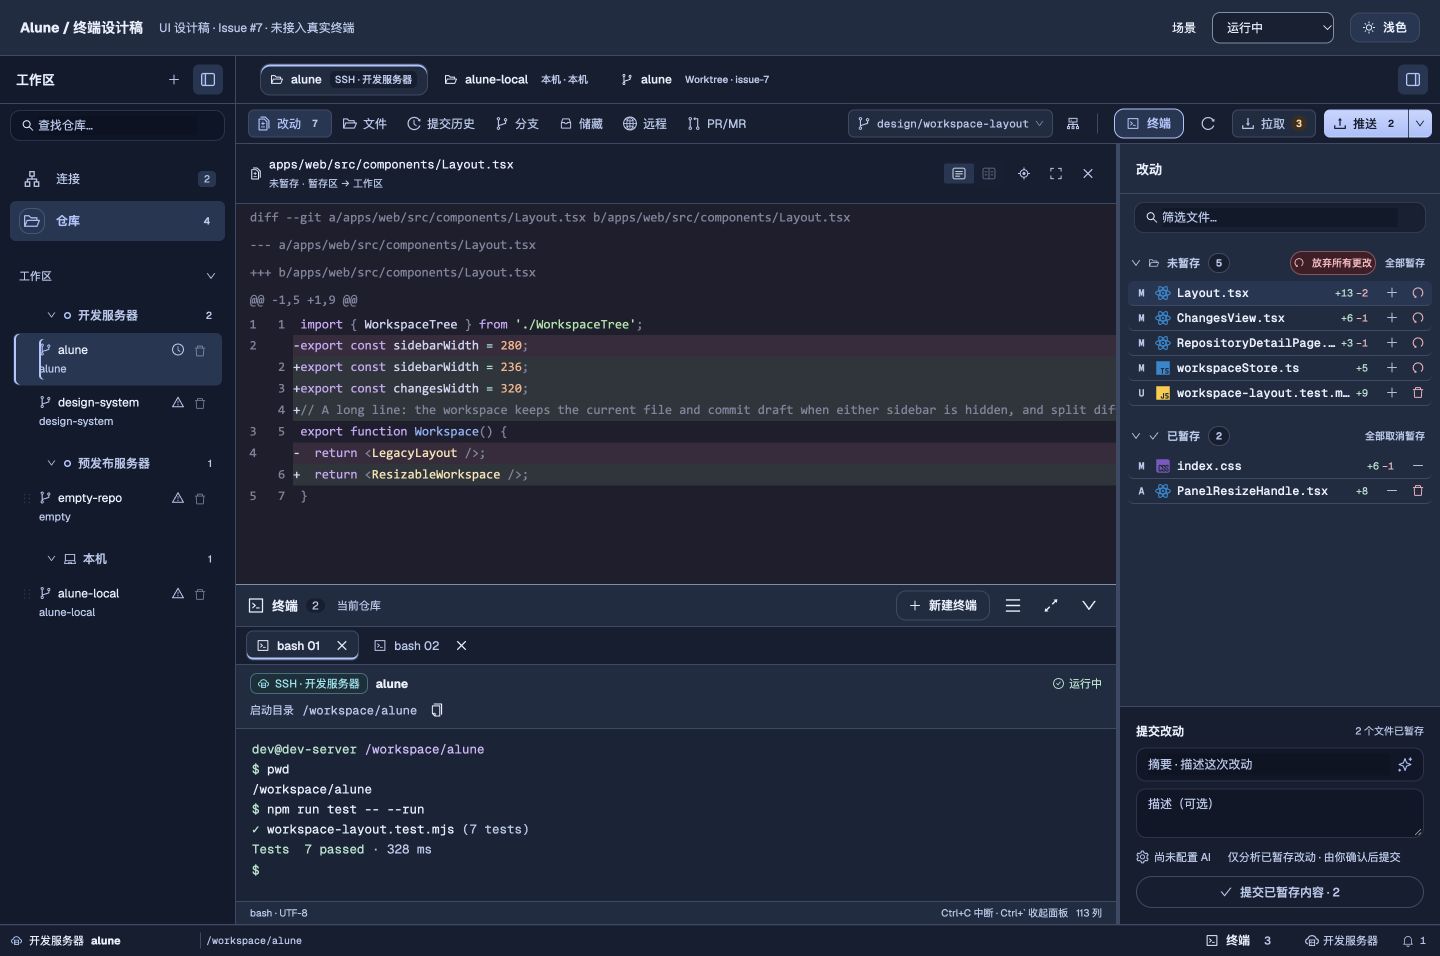Stage Layout.tsx with its plus icon
The width and height of the screenshot is (1440, 956).
(1392, 293)
